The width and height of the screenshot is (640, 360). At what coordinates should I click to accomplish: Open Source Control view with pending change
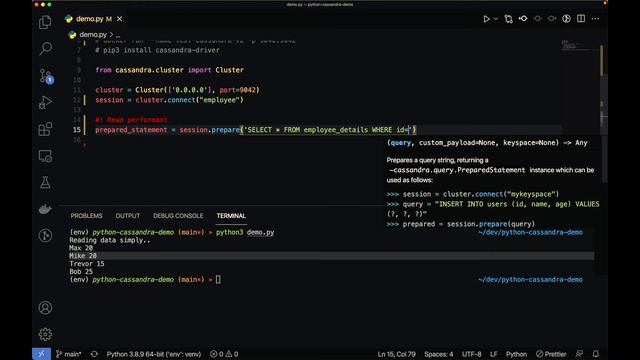point(45,76)
